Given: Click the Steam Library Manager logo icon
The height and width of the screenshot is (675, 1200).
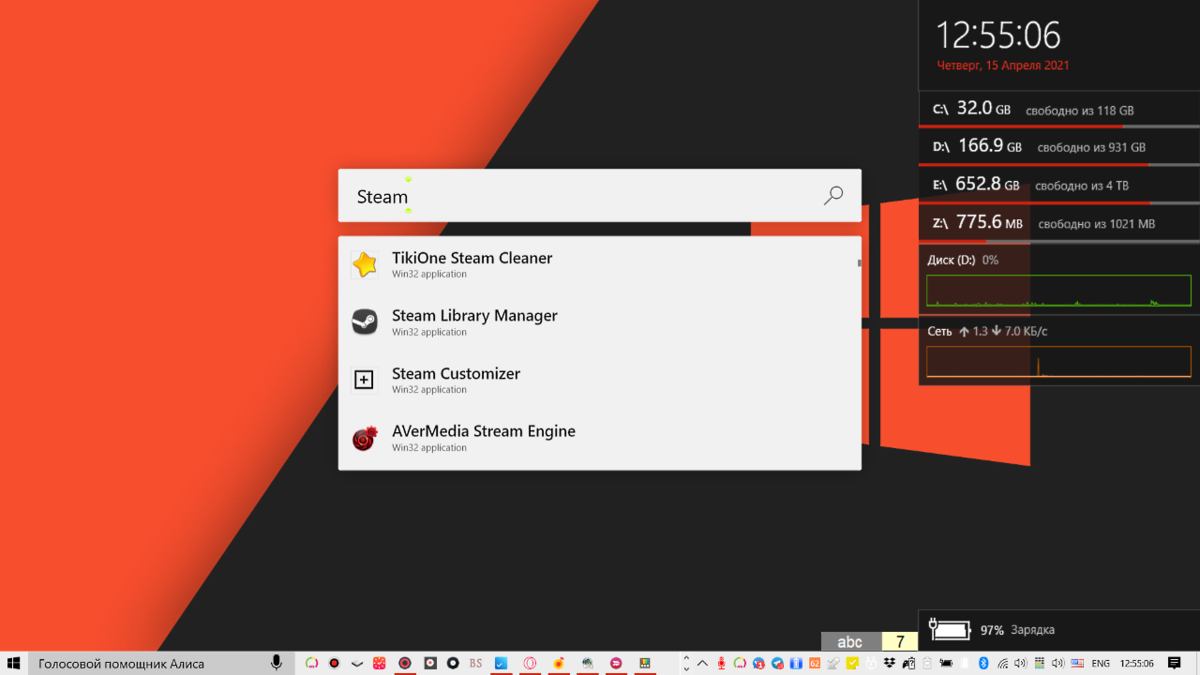Looking at the screenshot, I should click(365, 322).
